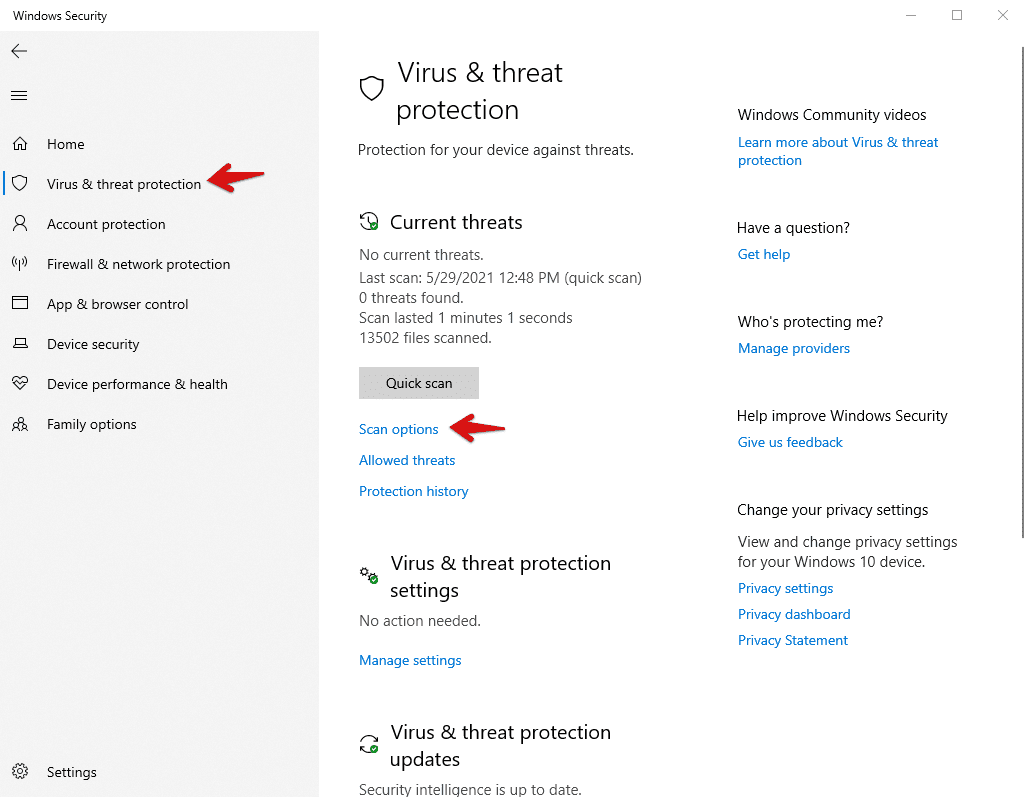Click the Family options people icon
Image resolution: width=1025 pixels, height=797 pixels.
20,424
